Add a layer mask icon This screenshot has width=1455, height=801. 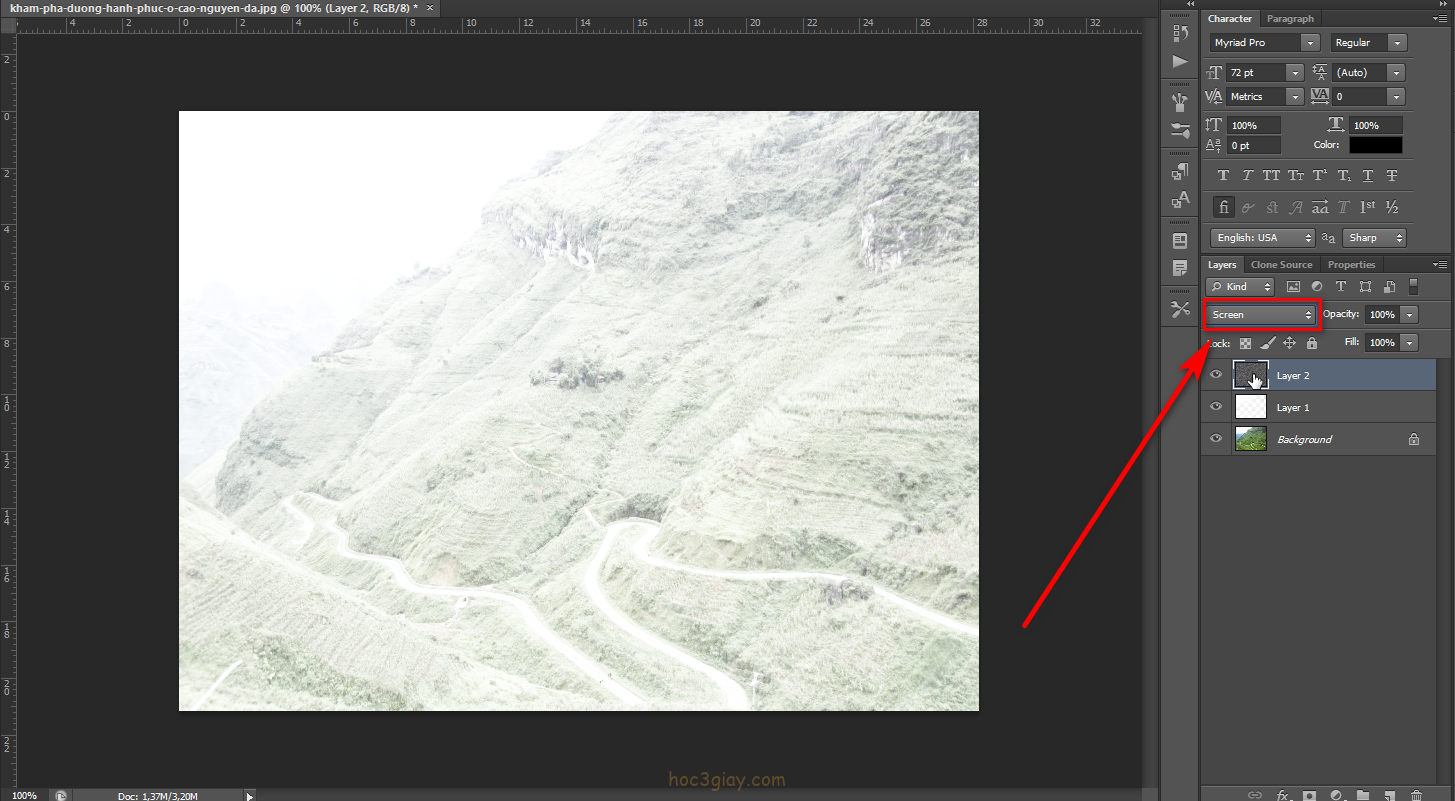click(1309, 795)
